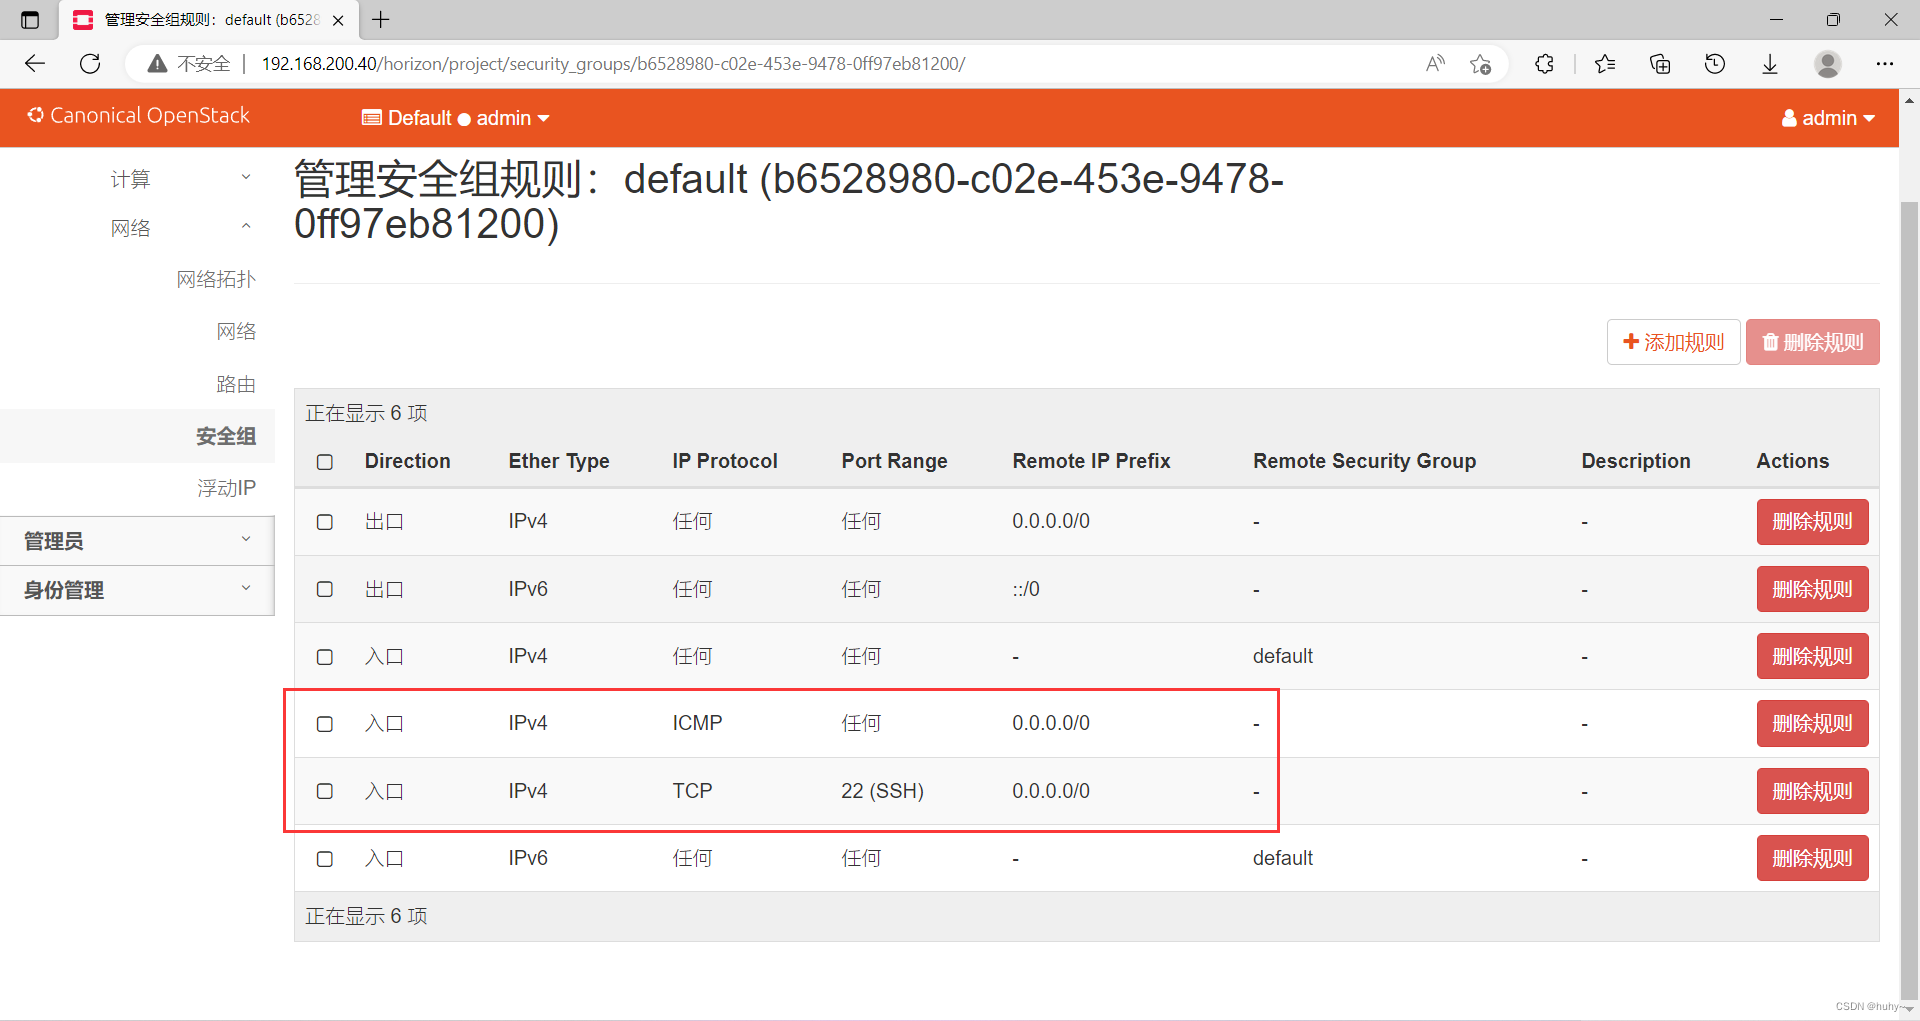Click default group in 入口 IPv4 row
1920x1021 pixels.
[1283, 656]
